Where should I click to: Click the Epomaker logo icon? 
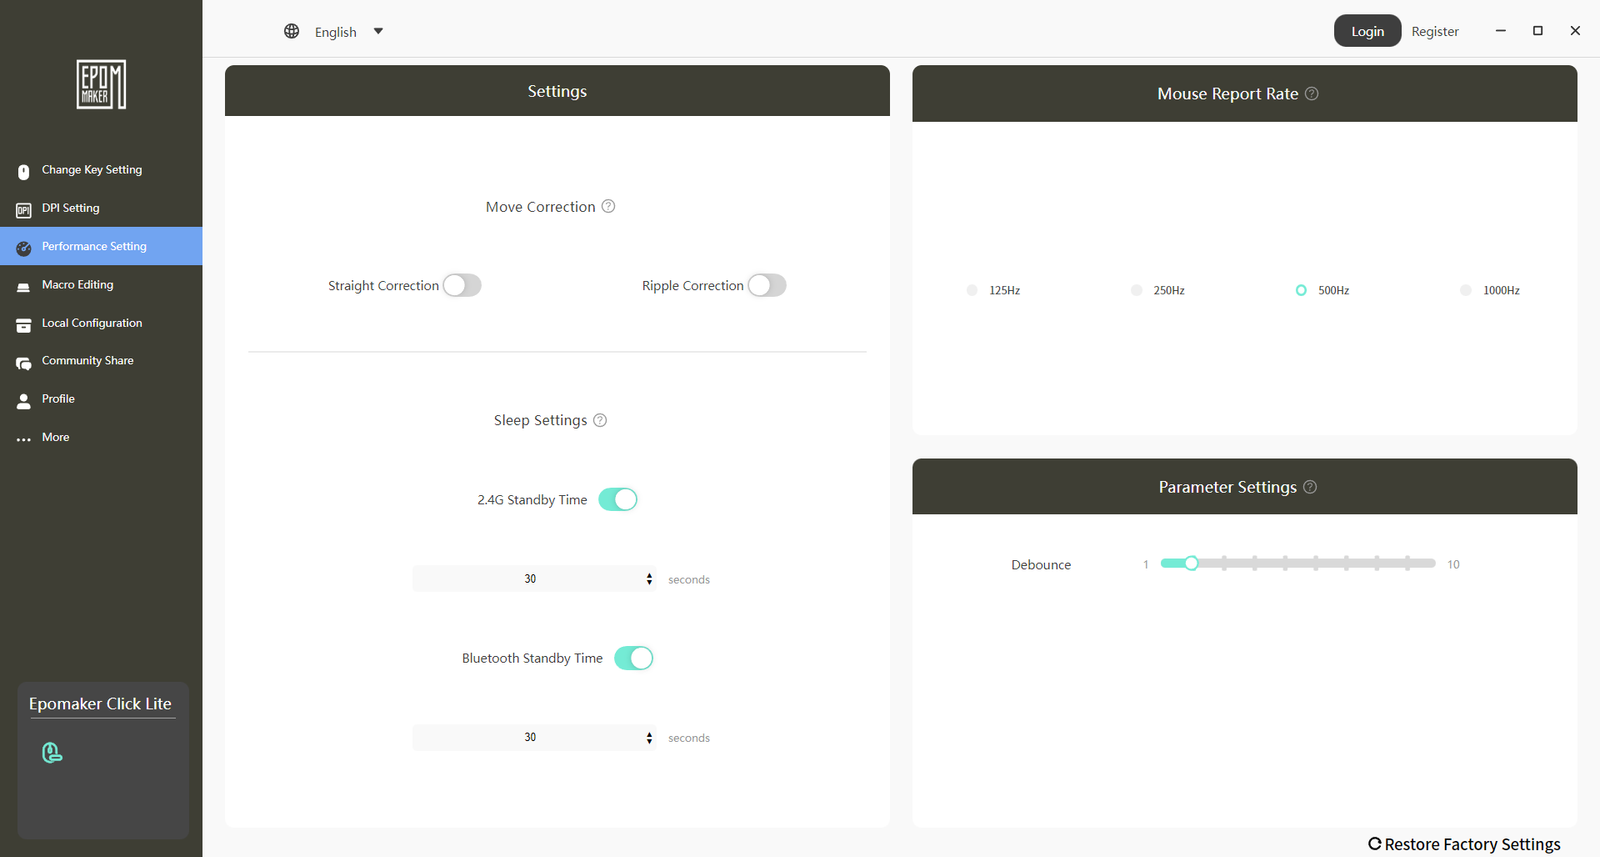tap(101, 84)
